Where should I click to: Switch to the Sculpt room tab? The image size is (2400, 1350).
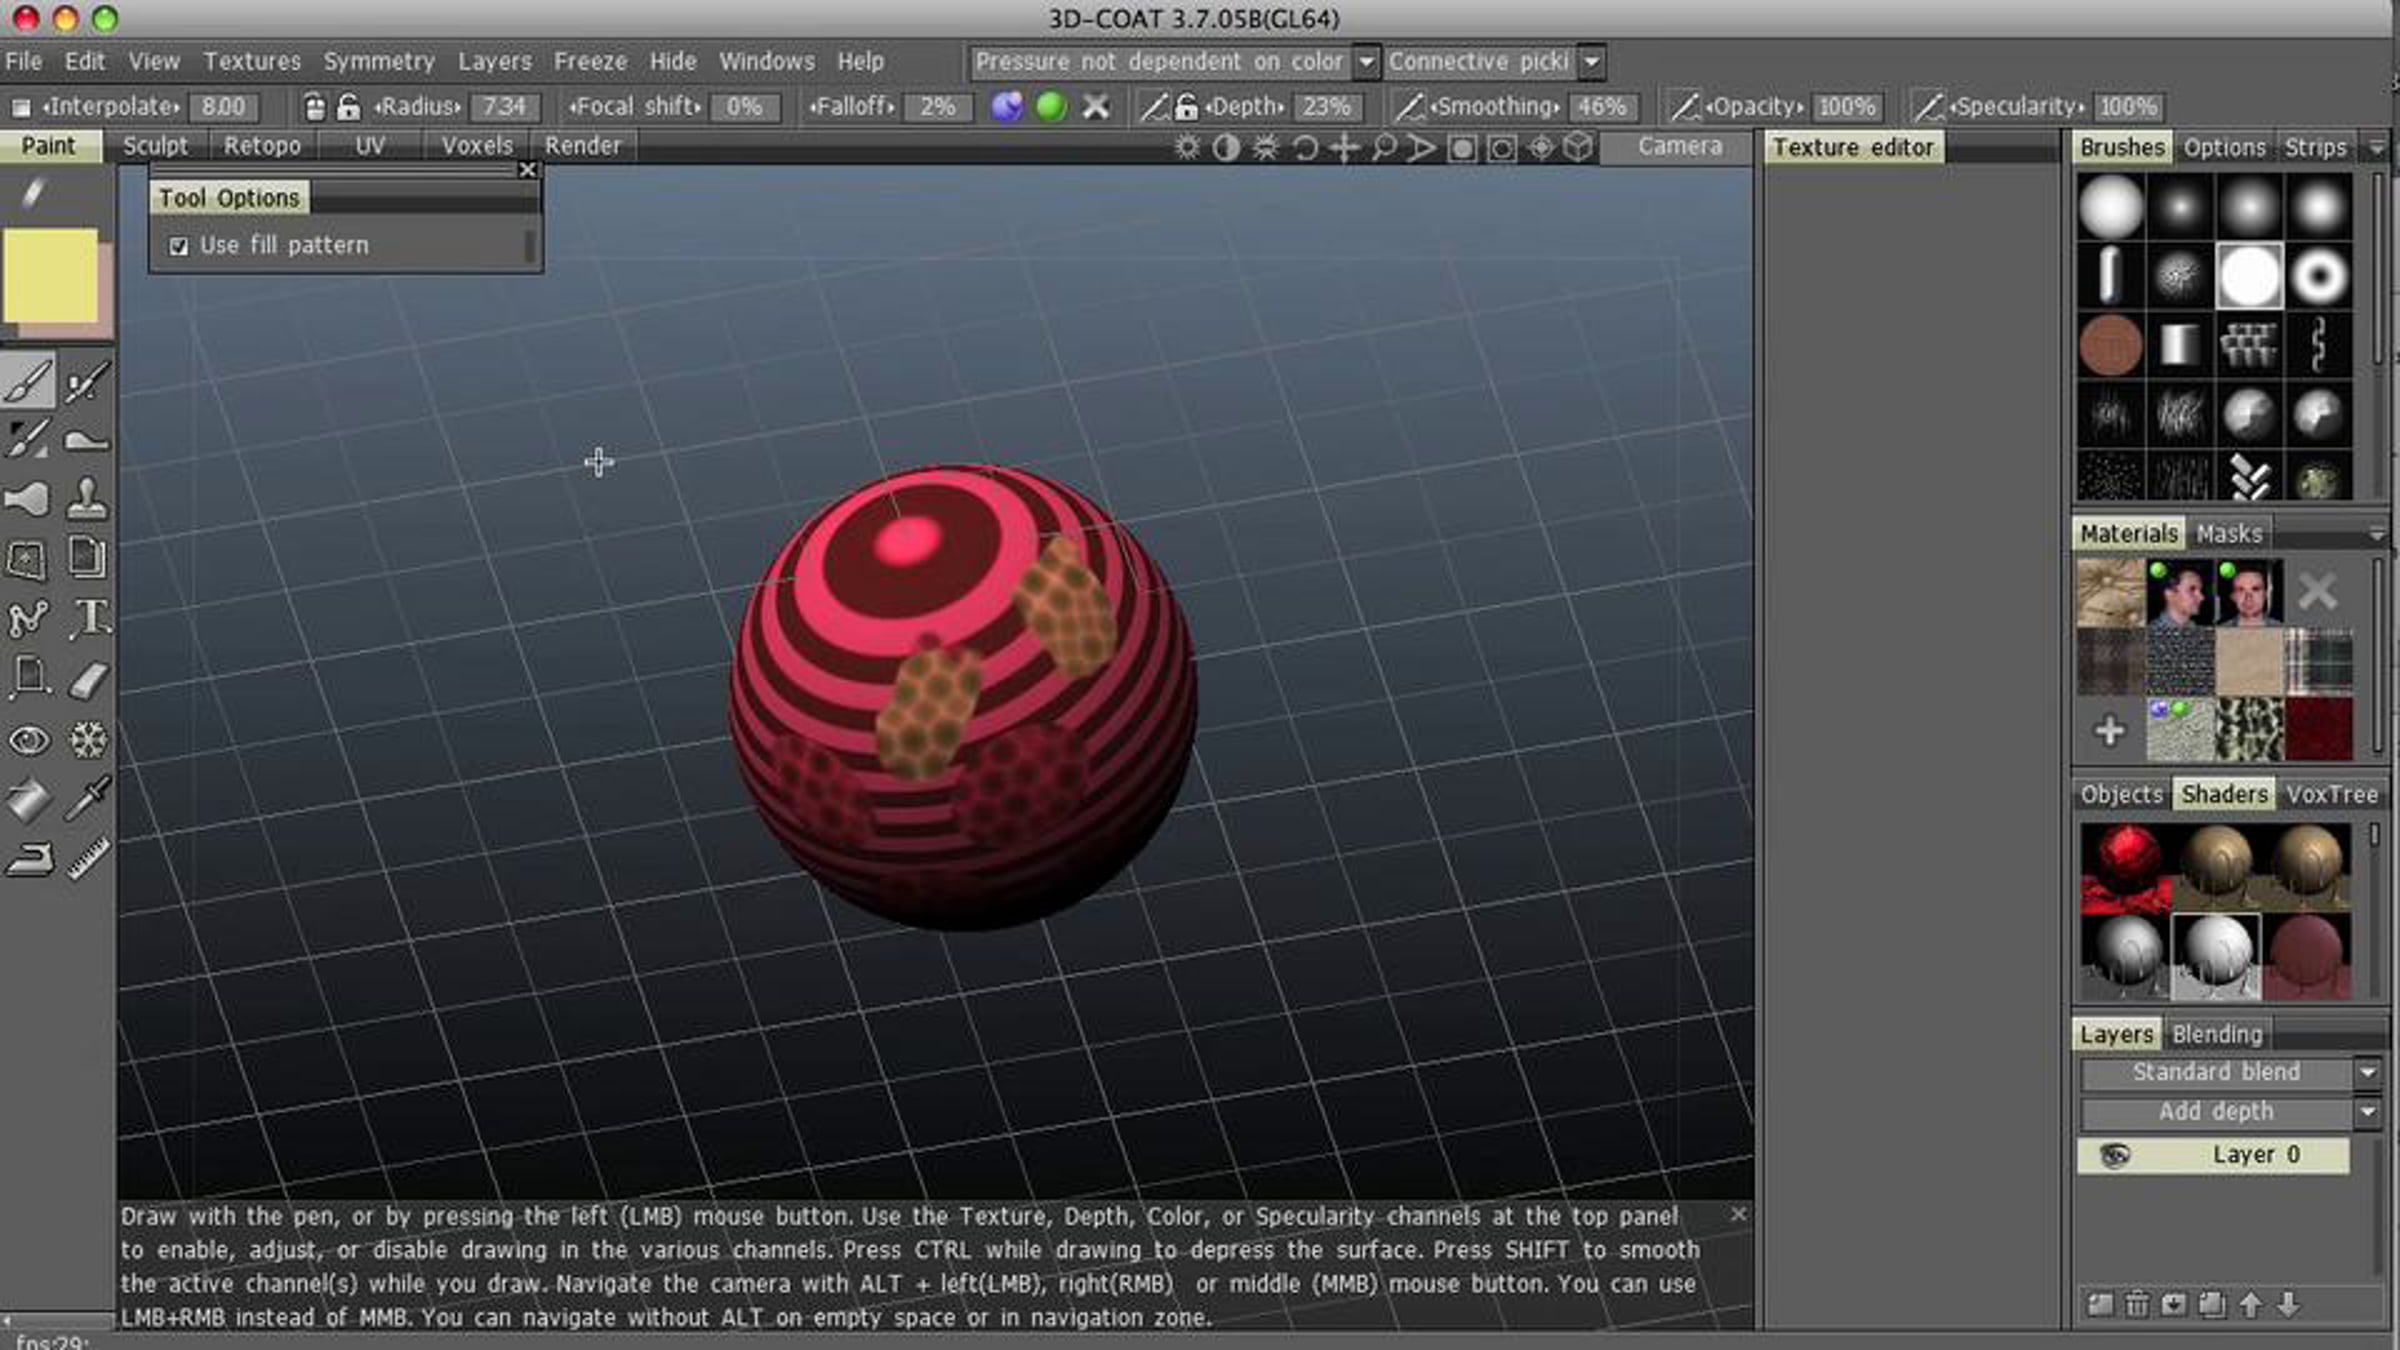[x=155, y=146]
